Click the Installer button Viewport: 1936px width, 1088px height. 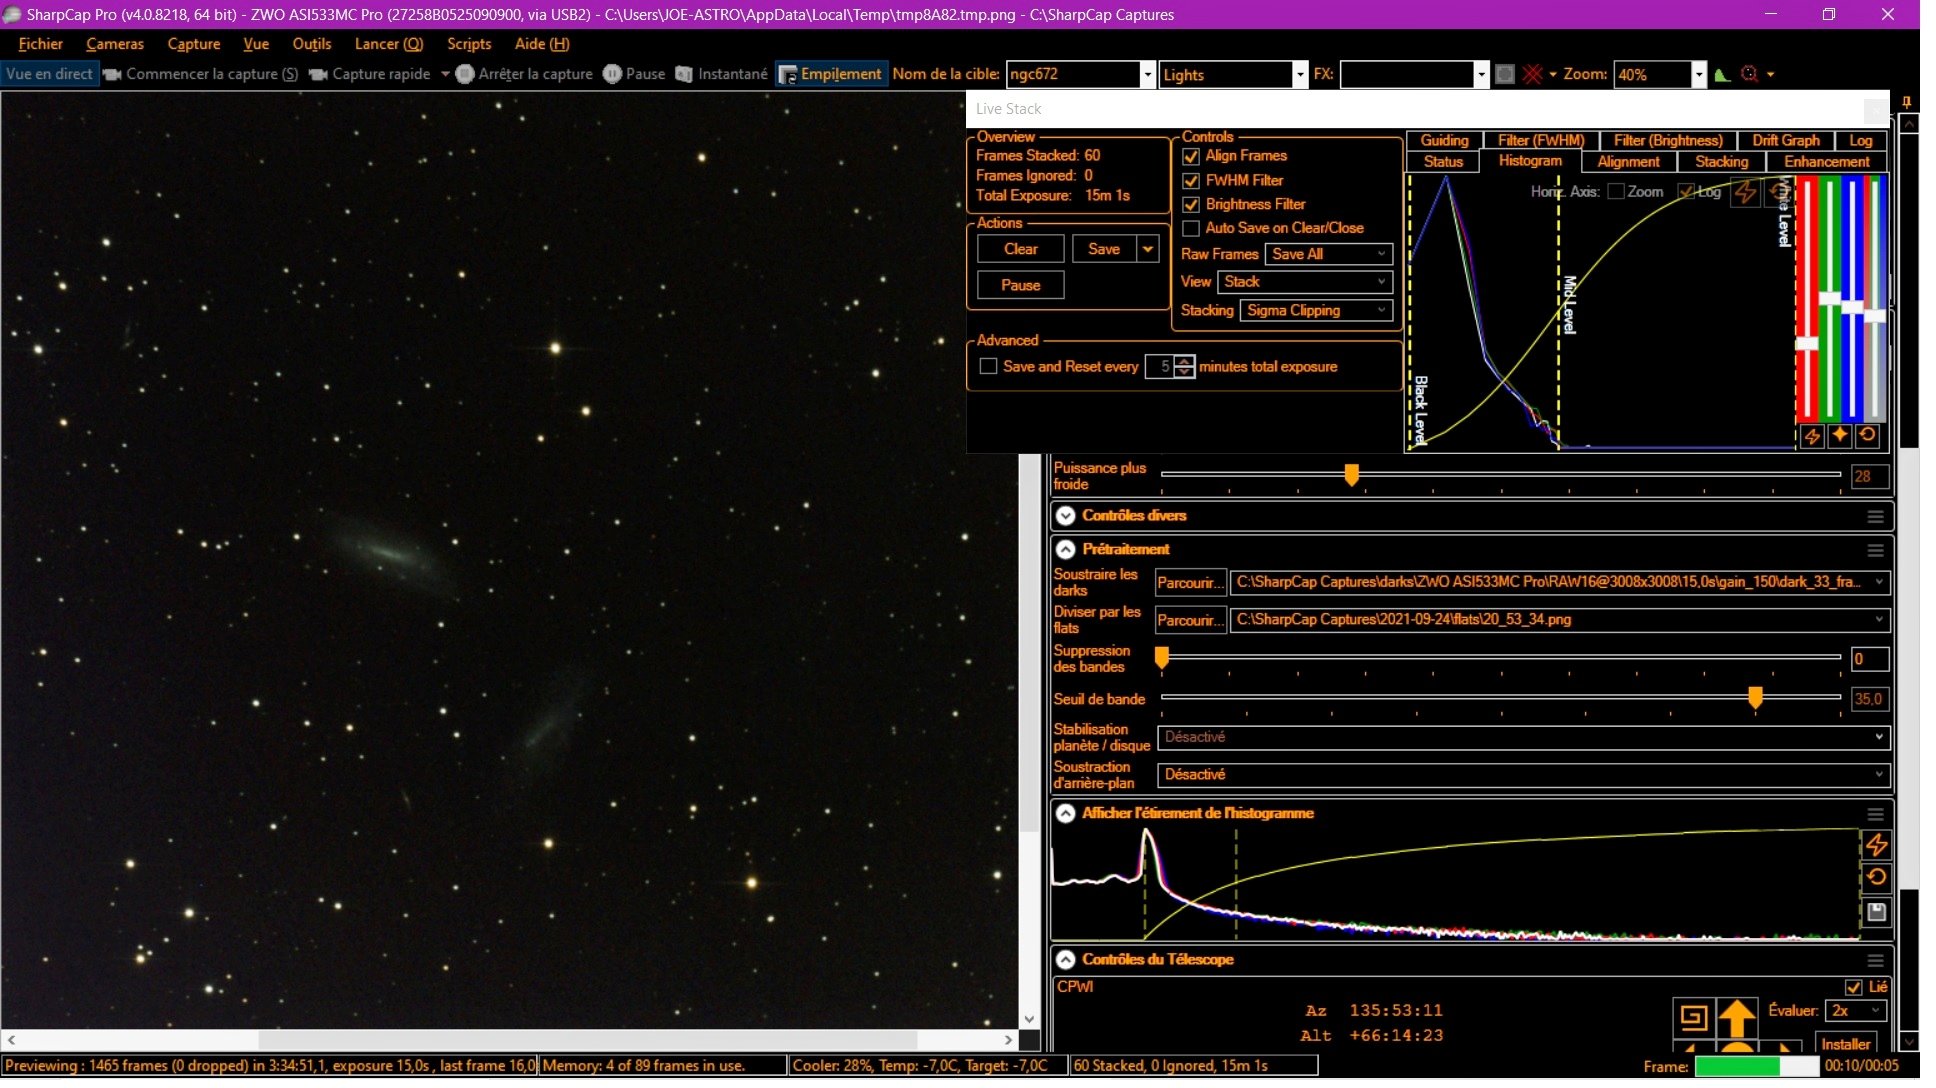pyautogui.click(x=1845, y=1044)
